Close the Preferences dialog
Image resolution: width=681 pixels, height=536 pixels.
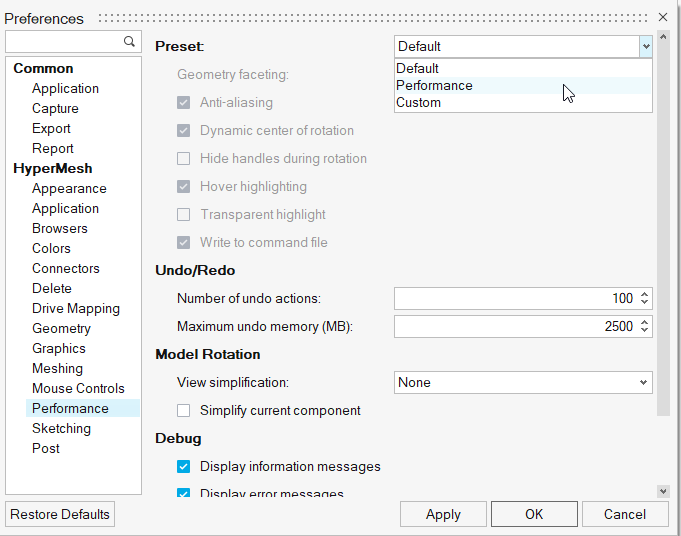(x=662, y=17)
